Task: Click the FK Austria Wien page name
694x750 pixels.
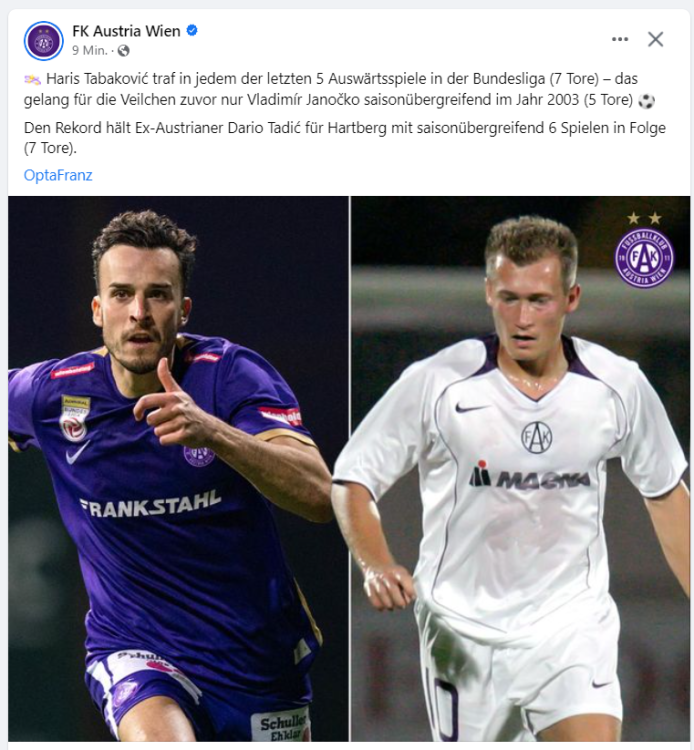Action: pyautogui.click(x=126, y=31)
